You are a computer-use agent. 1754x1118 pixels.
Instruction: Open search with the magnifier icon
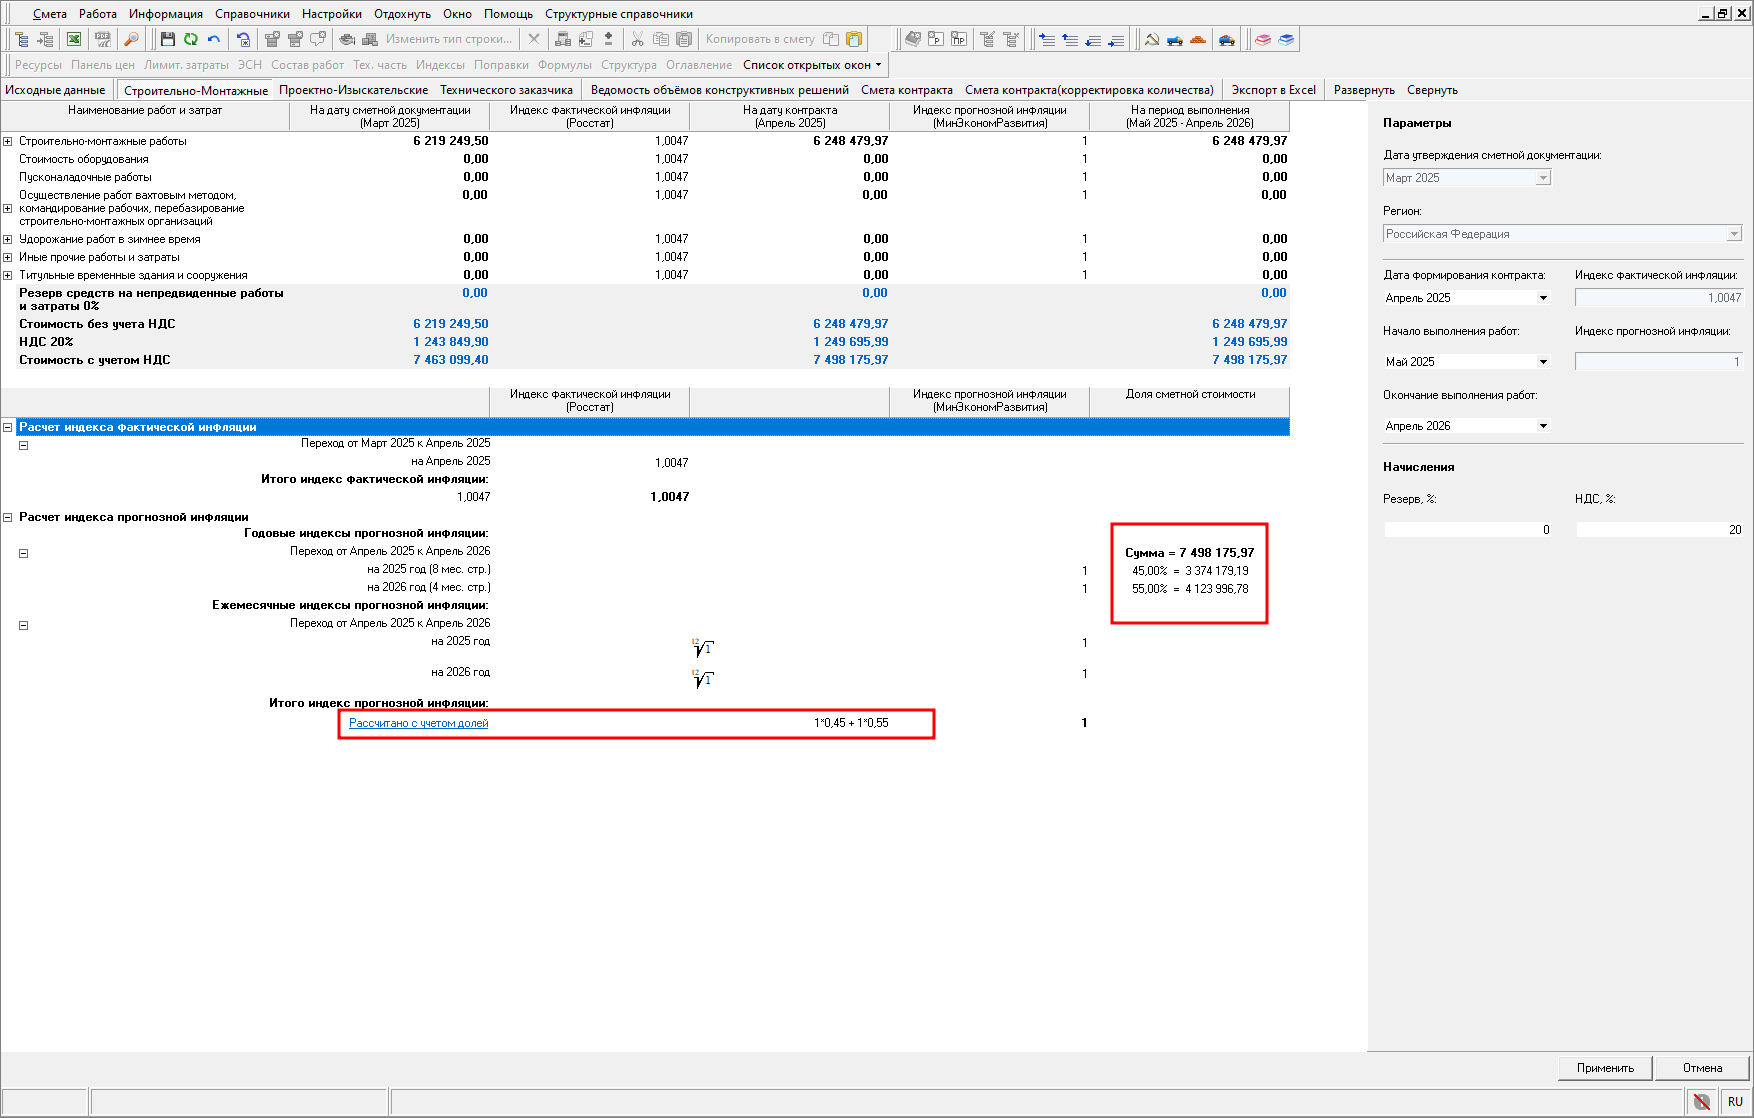pos(131,39)
